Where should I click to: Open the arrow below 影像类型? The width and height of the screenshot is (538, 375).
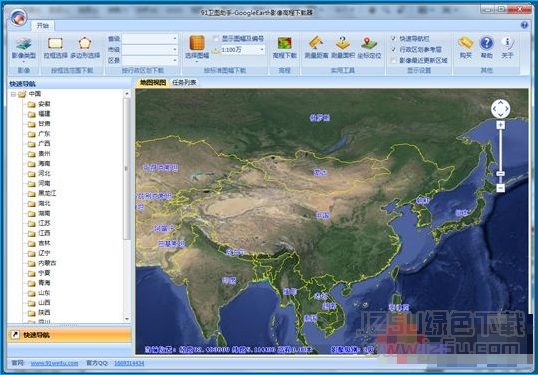point(24,62)
